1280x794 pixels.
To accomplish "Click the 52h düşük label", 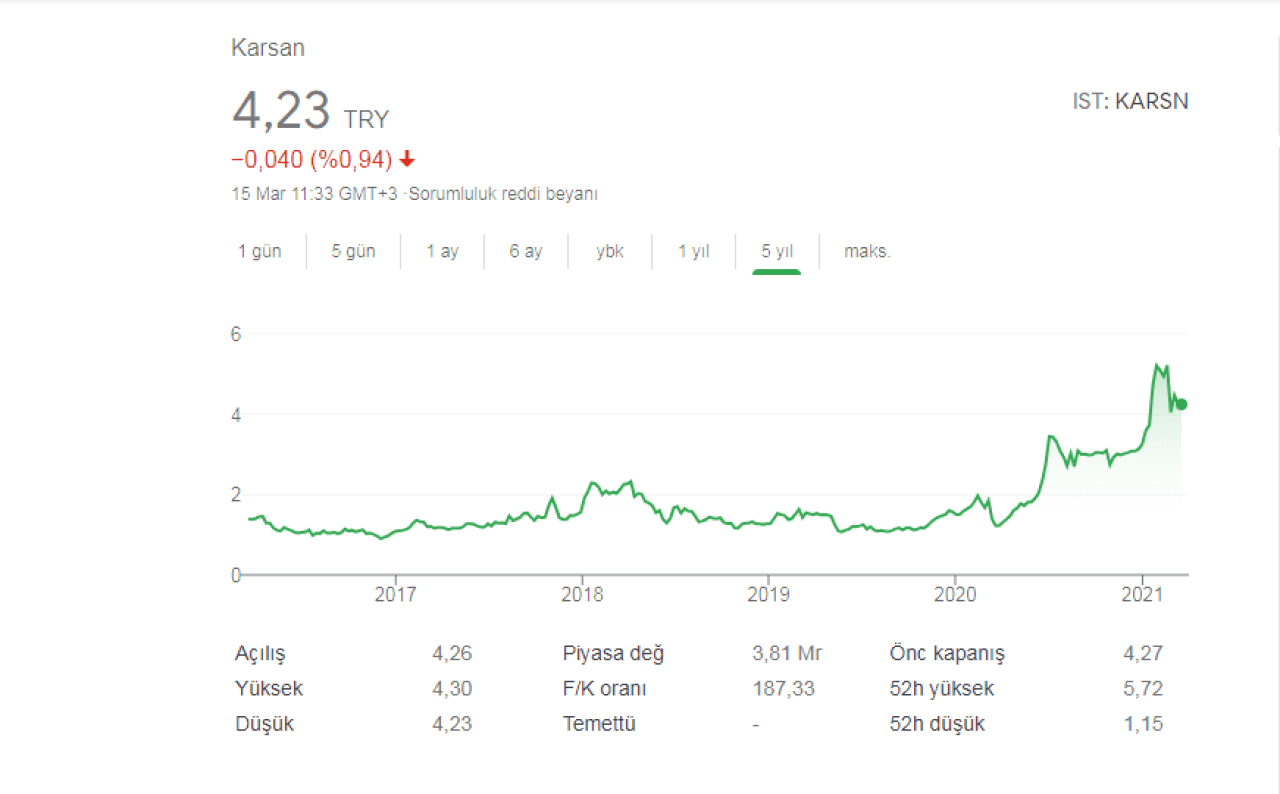I will click(937, 724).
